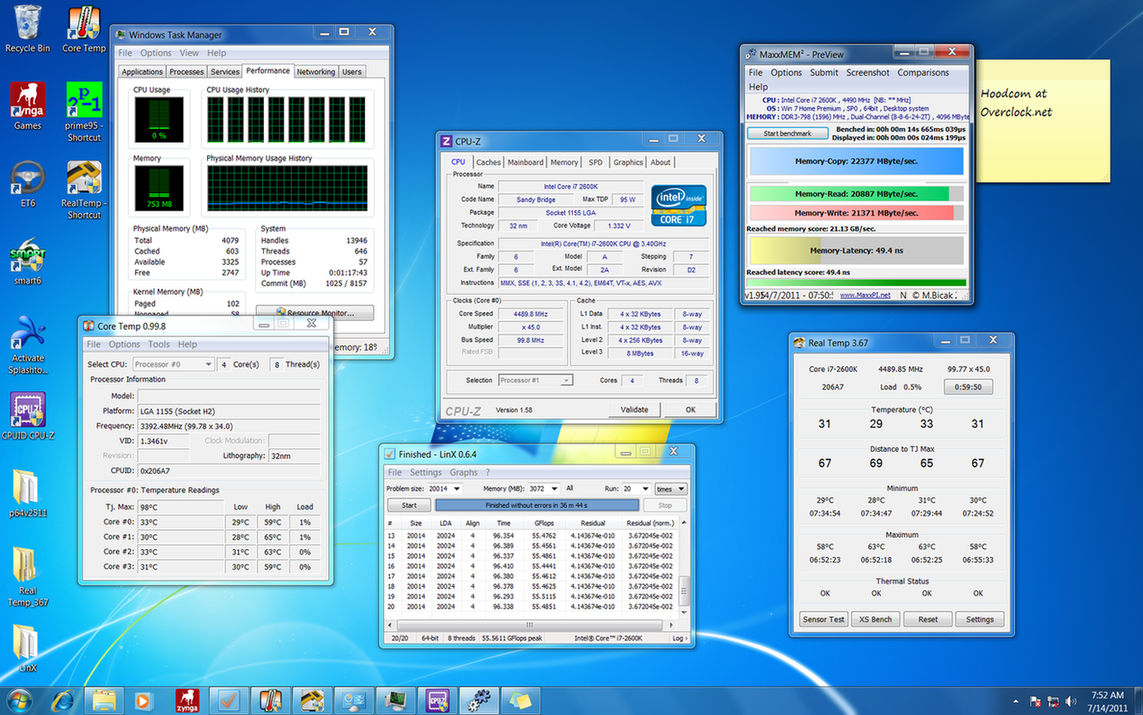This screenshot has height=715, width=1143.
Task: Open the ET6 desktop icon
Action: pos(28,184)
